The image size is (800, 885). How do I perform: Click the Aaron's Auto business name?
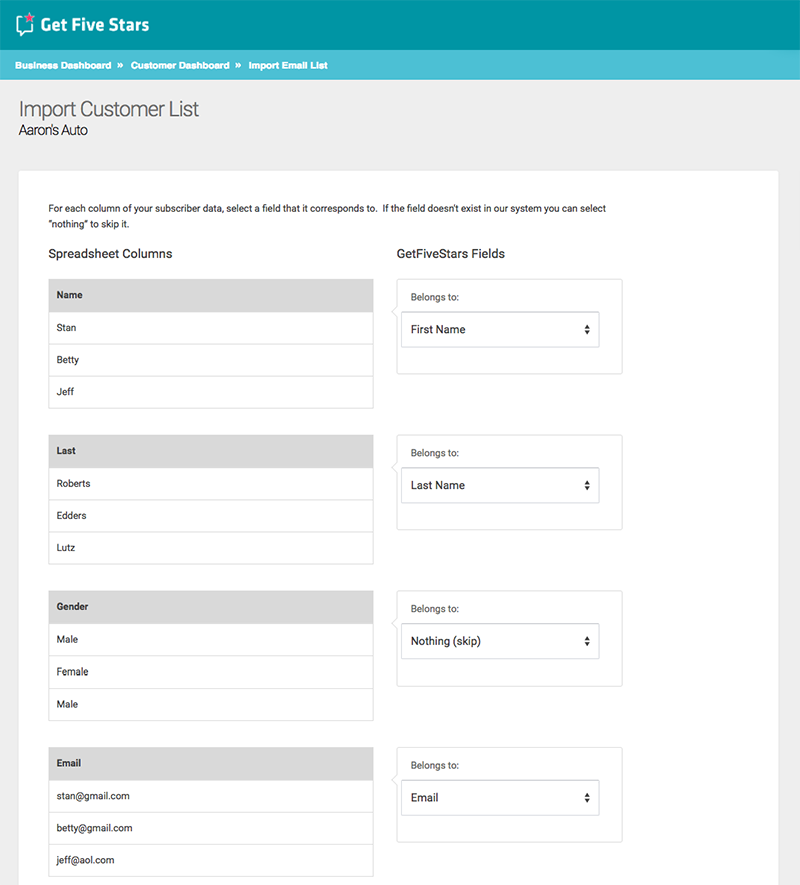click(x=53, y=130)
